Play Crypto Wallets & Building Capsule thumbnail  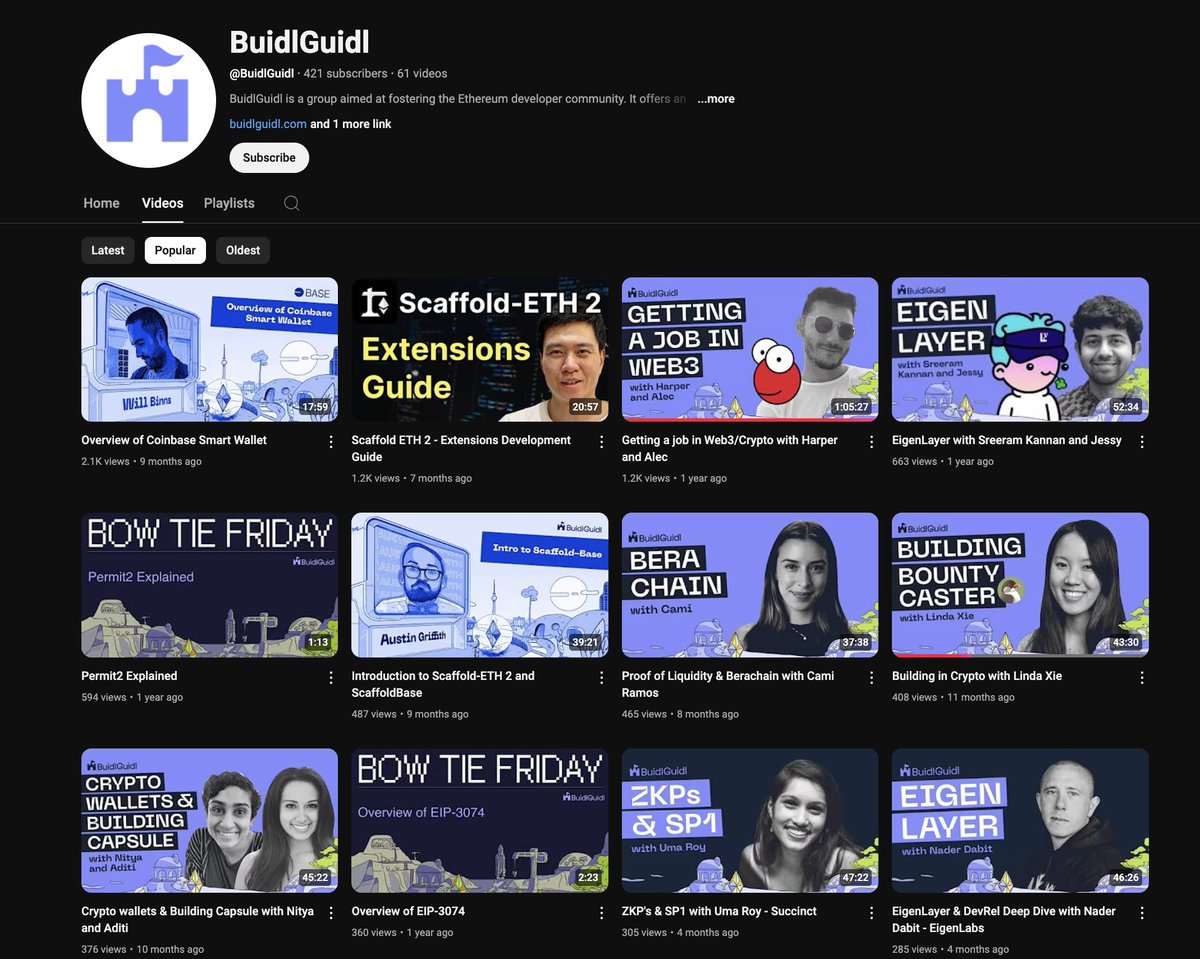click(x=209, y=820)
